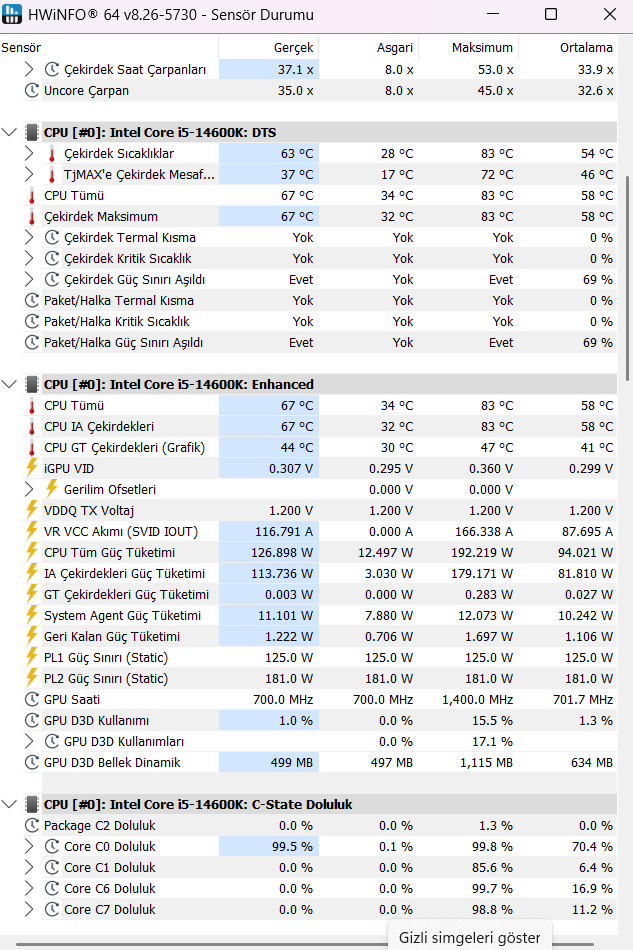Click clock icon beside GPU D3D Kullanımı
633x950 pixels.
pos(31,720)
